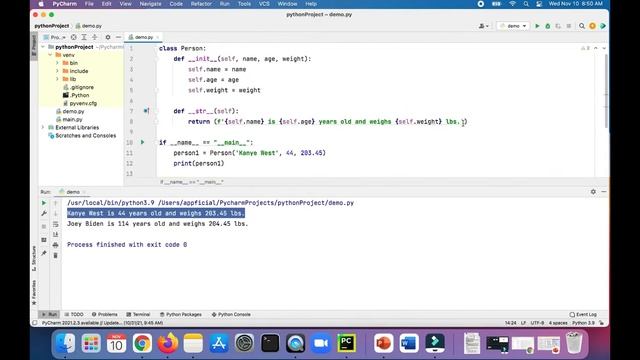Click UTF-8 encoding in status bar
Viewport: 640px width, 360px height.
point(537,323)
